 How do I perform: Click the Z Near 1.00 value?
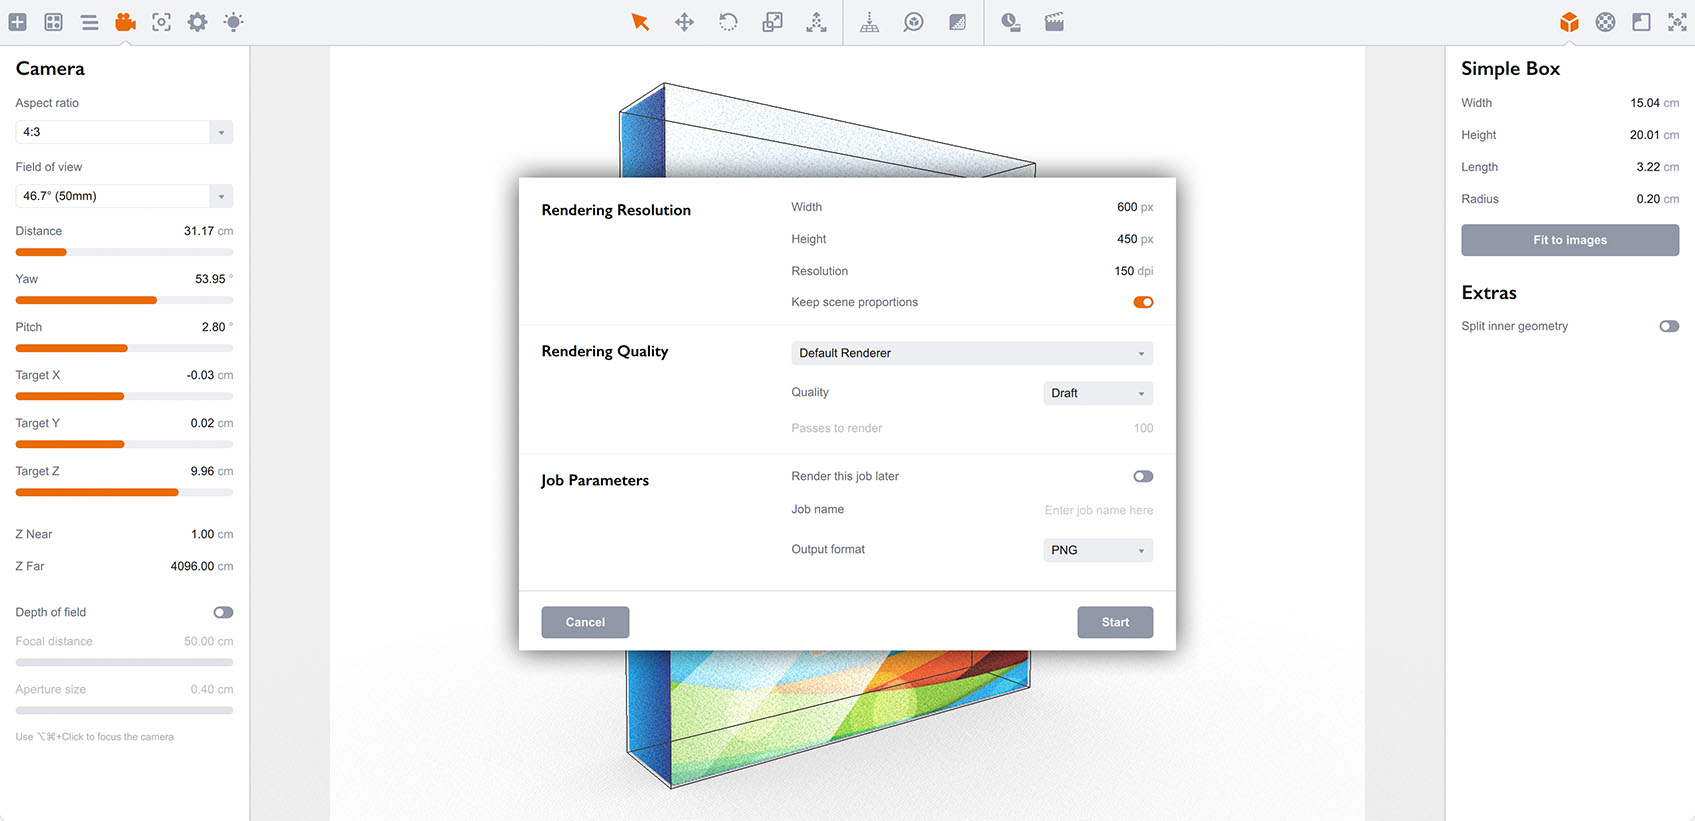pos(202,534)
